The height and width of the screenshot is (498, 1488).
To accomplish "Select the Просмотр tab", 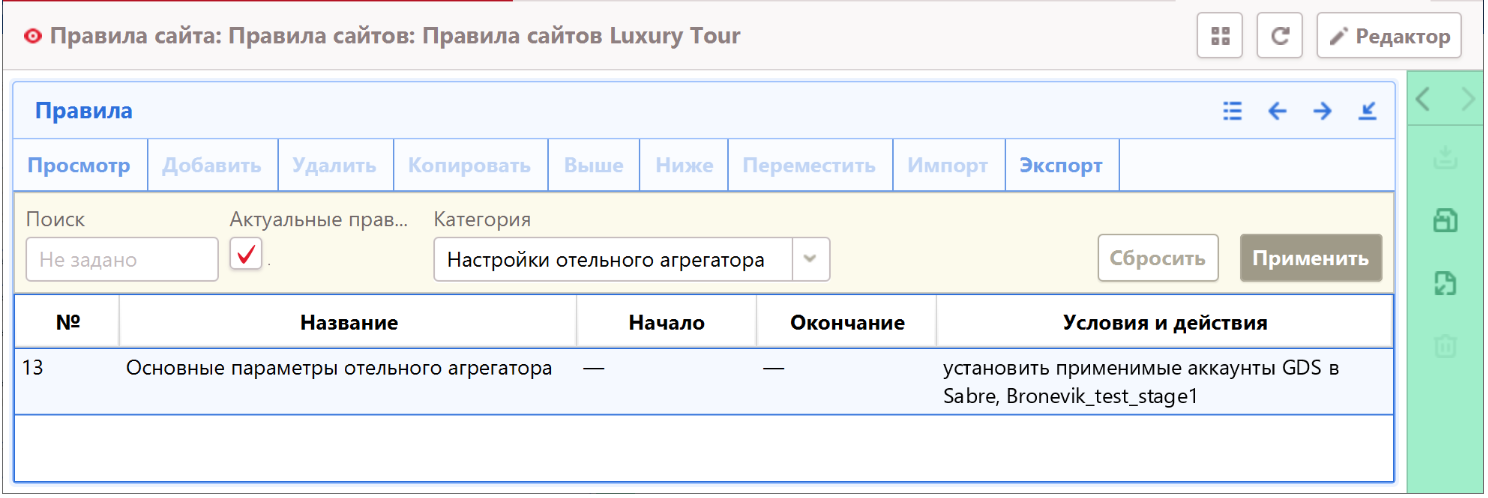I will pos(79,165).
